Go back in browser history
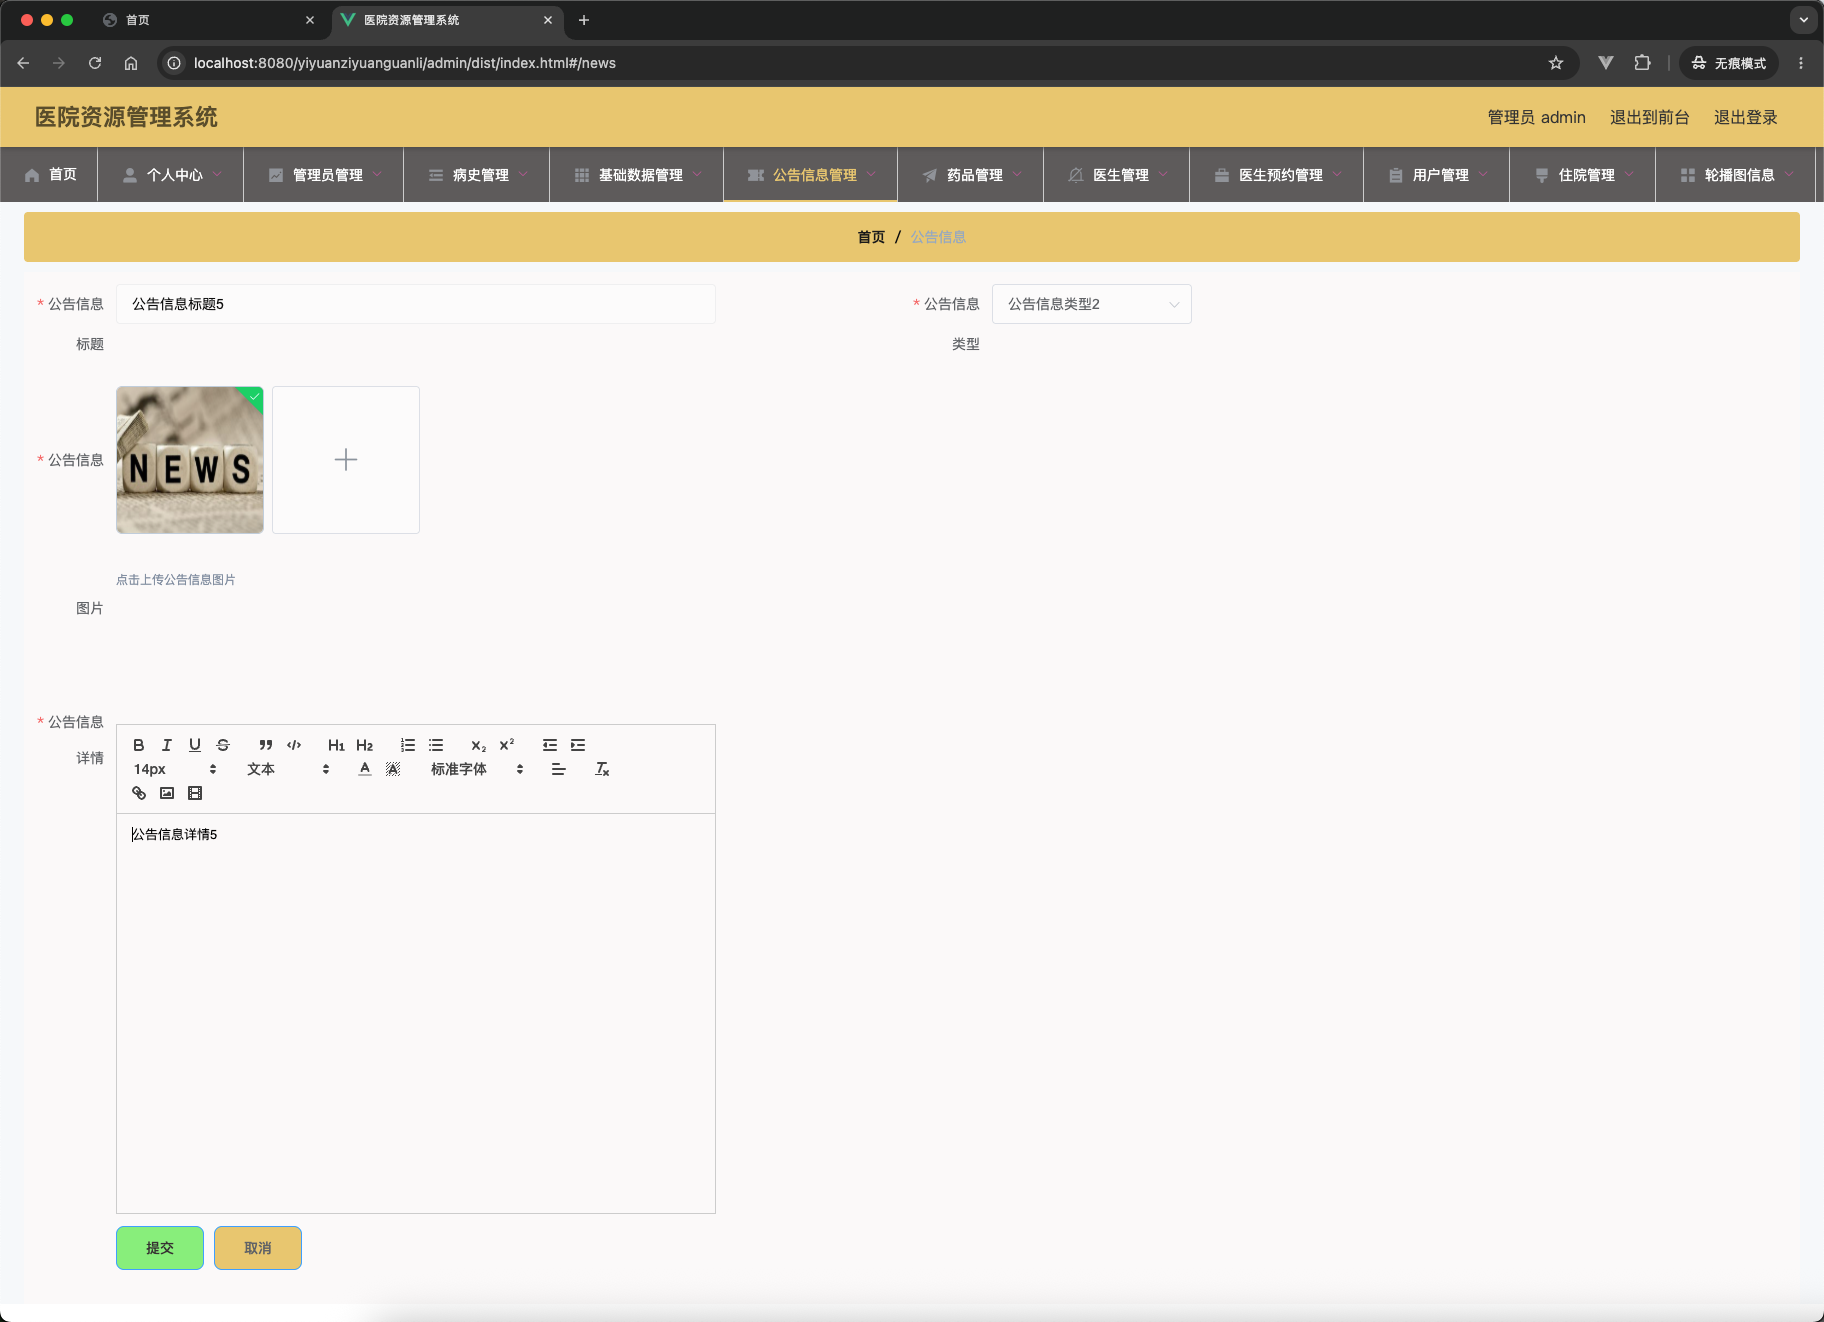1824x1322 pixels. (x=23, y=63)
